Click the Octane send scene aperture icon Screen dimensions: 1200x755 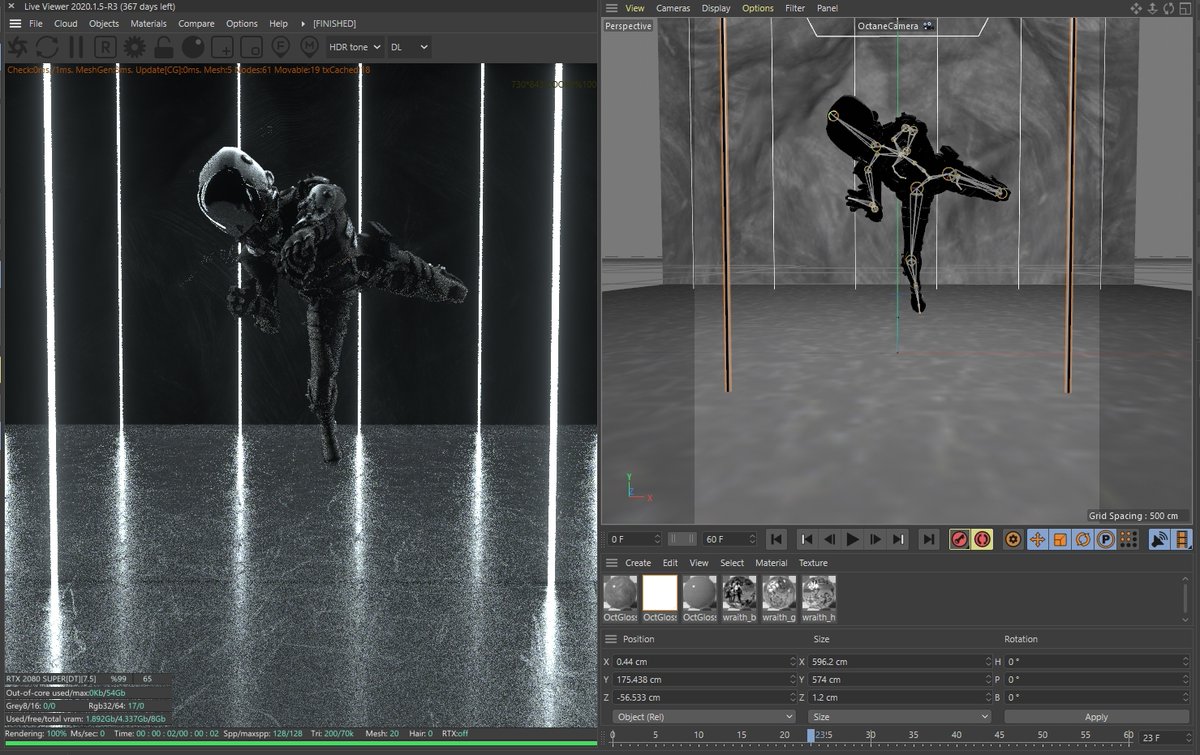[x=18, y=46]
